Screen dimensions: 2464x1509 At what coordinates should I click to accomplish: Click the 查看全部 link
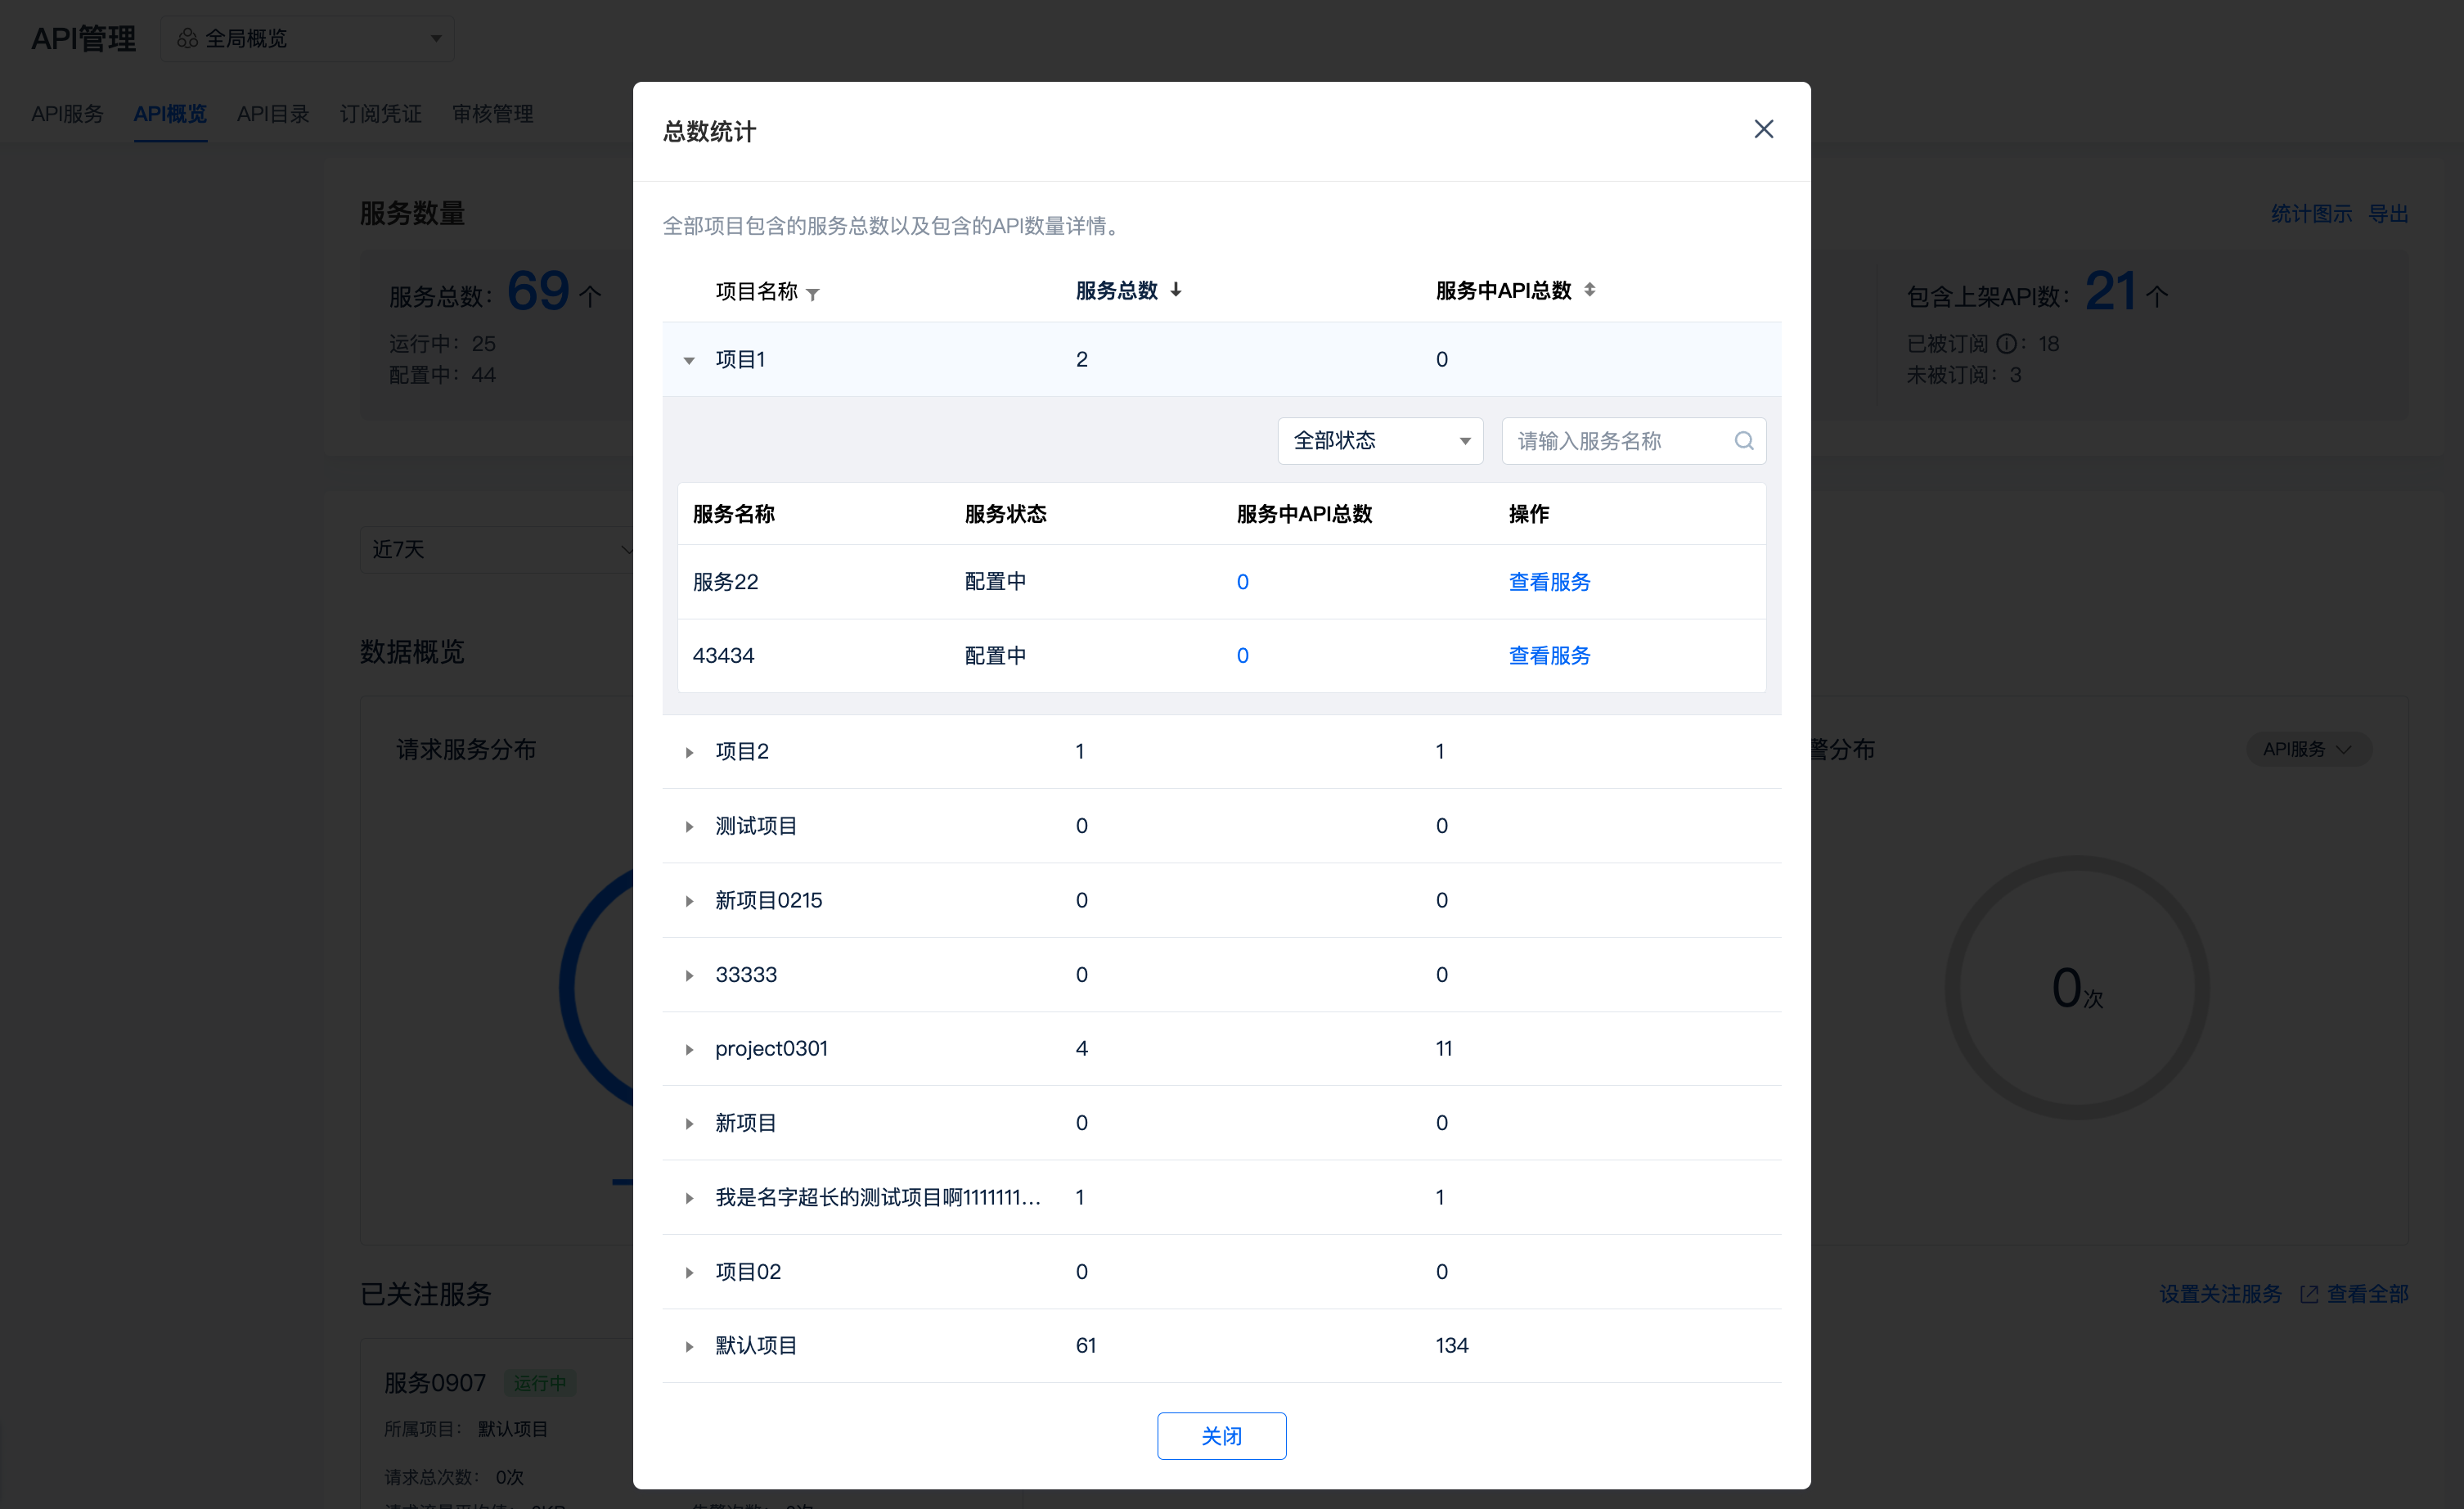(x=2367, y=1294)
